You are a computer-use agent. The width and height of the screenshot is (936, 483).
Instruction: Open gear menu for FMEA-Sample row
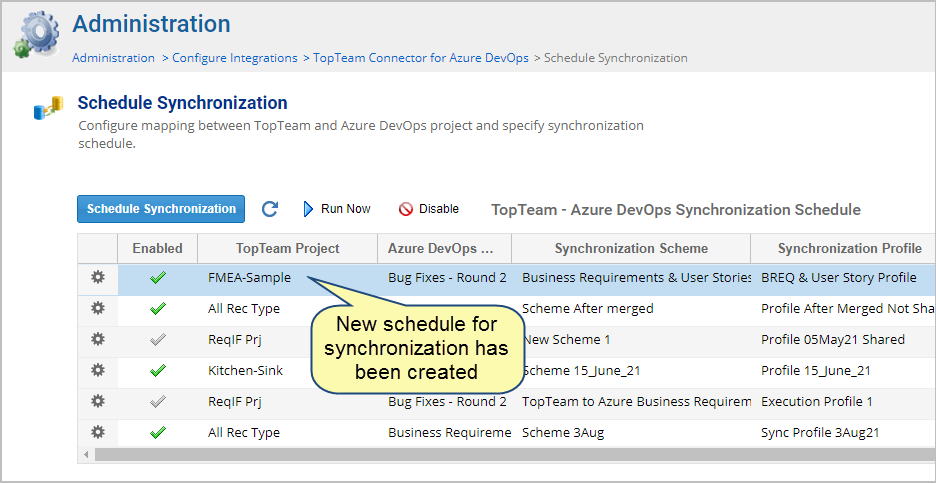tap(97, 278)
